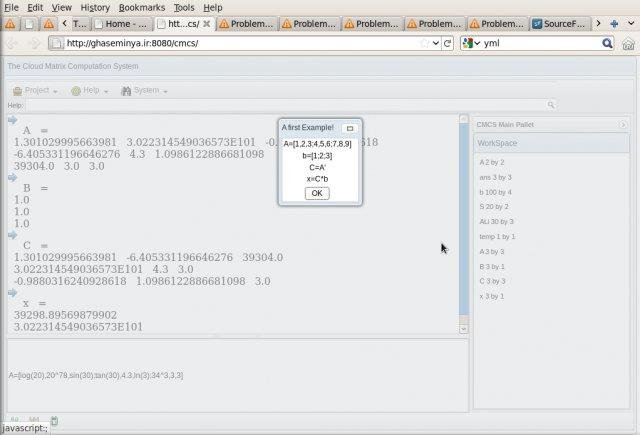This screenshot has width=640, height=435.
Task: Open the browser View menu
Action: (62, 7)
